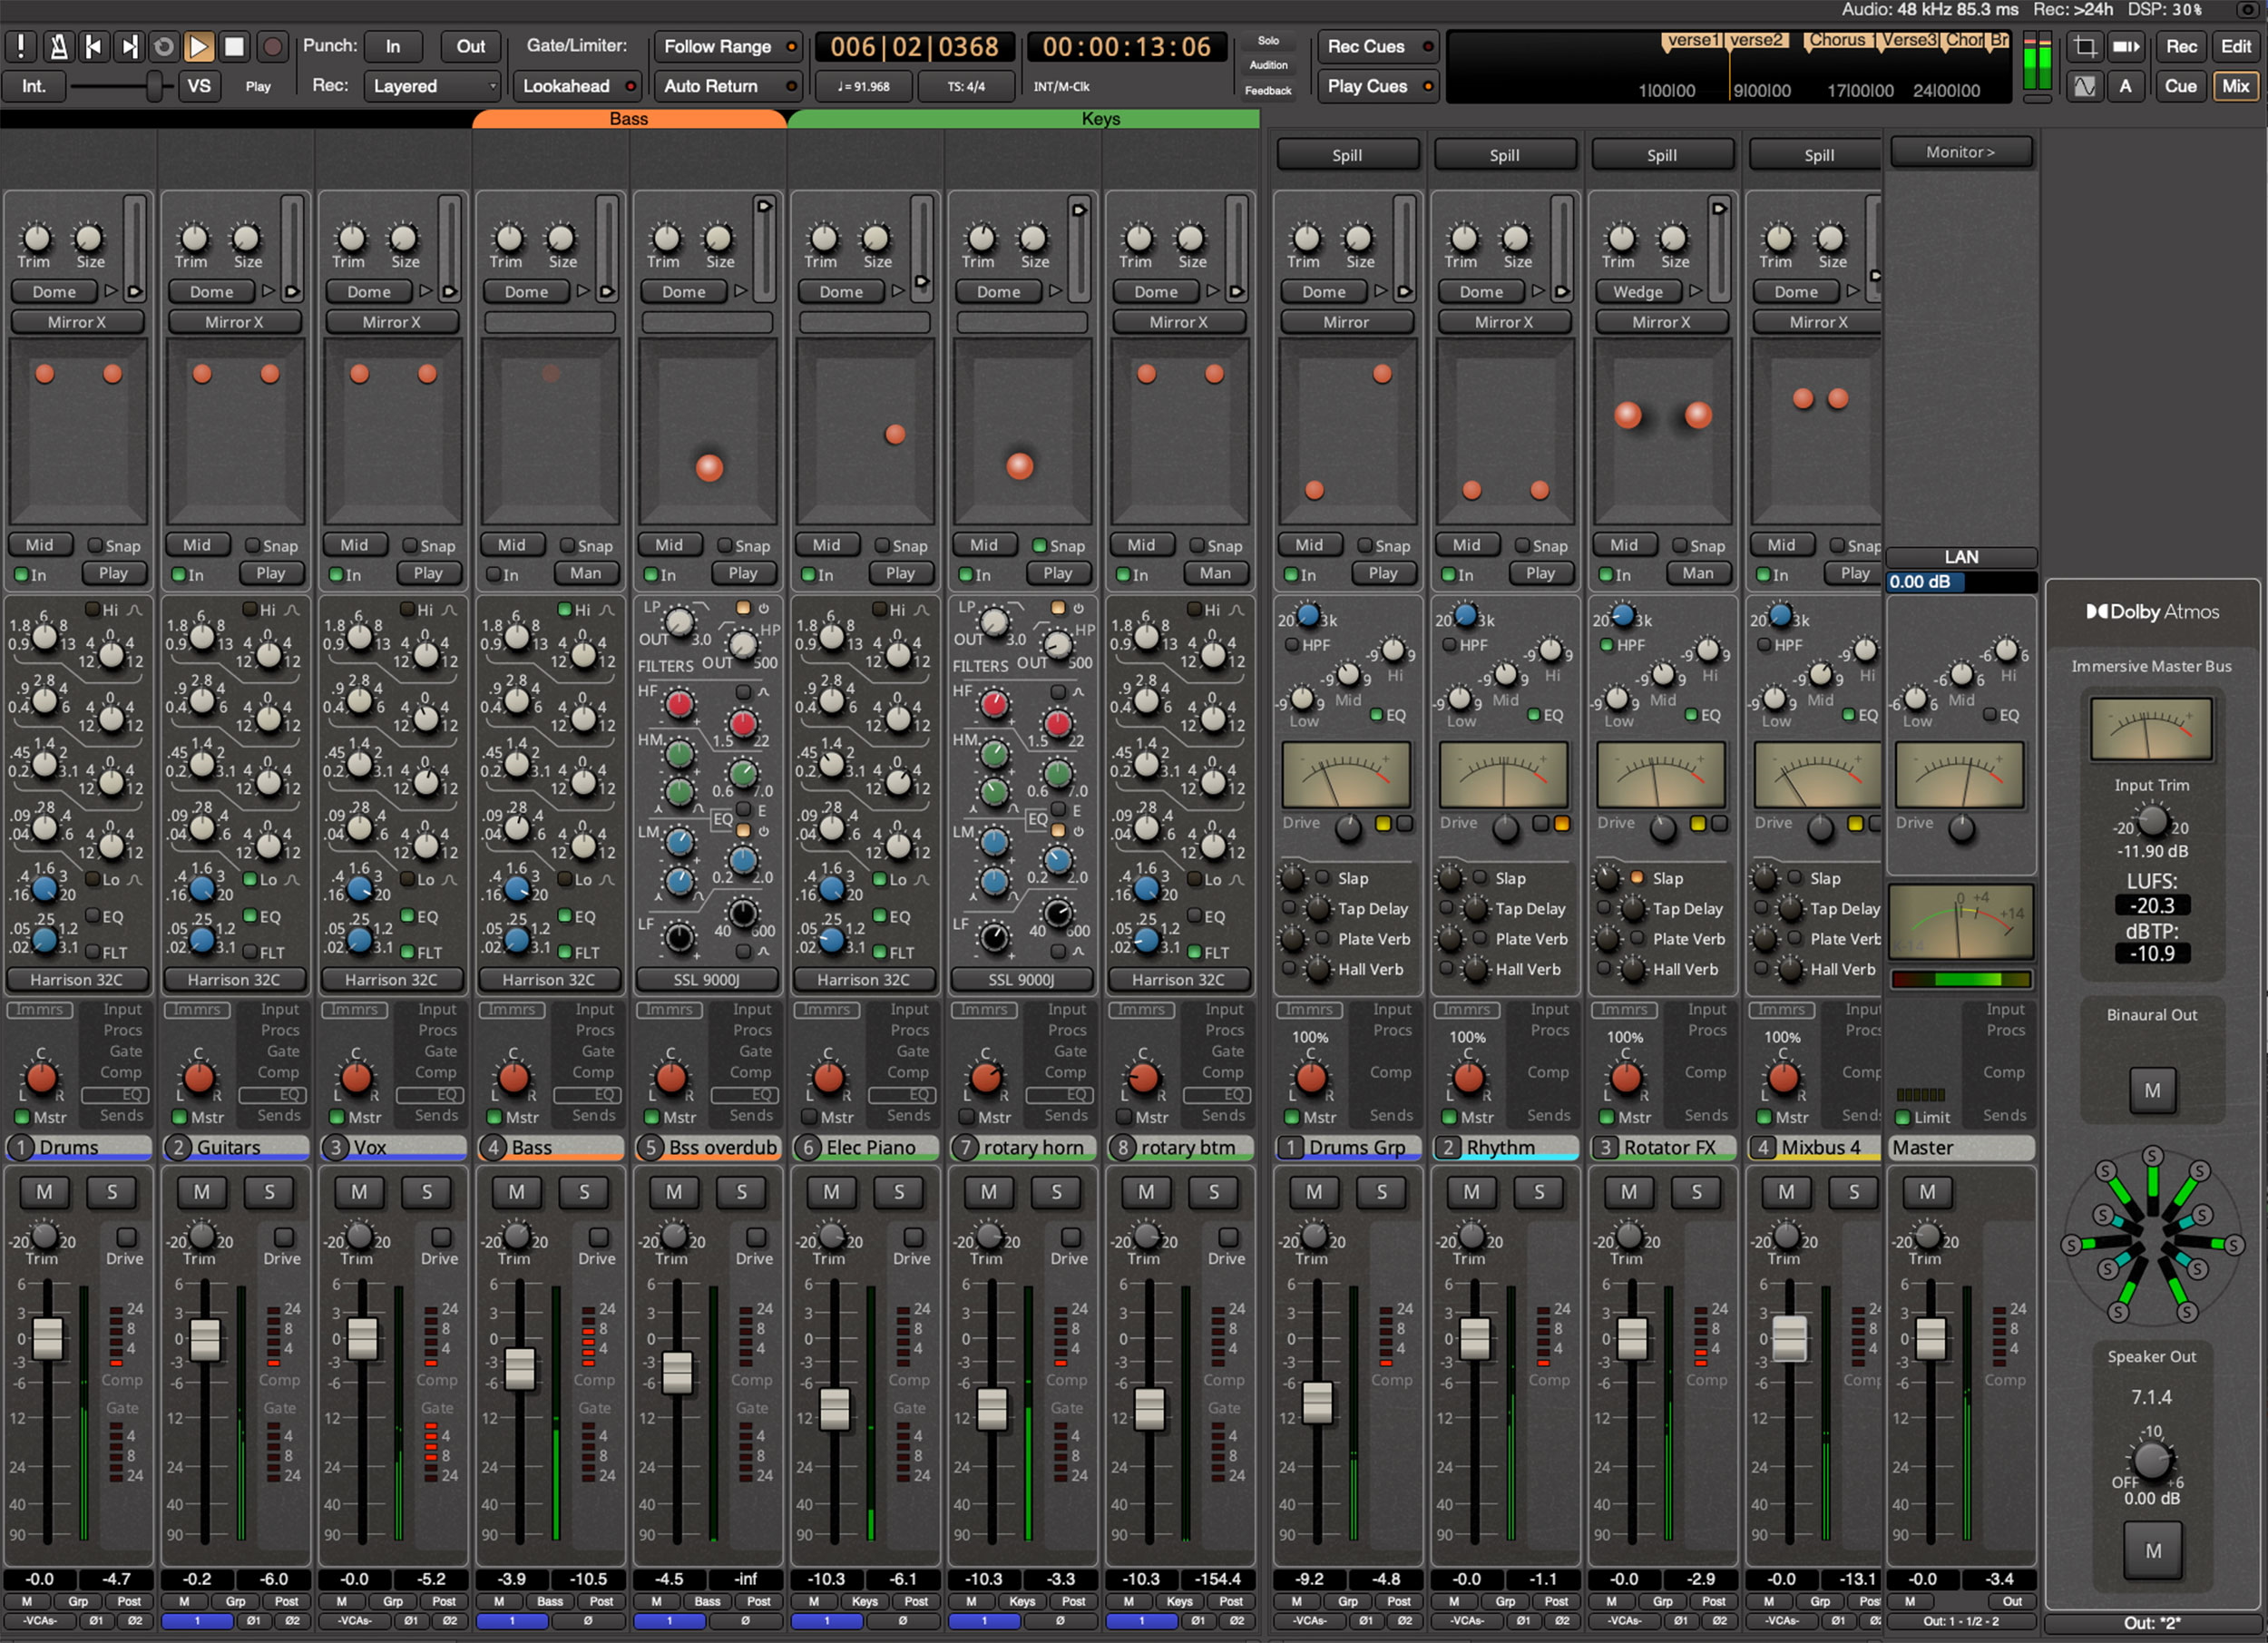
Task: Toggle HPF on Drums Grp bus
Action: pos(1293,645)
